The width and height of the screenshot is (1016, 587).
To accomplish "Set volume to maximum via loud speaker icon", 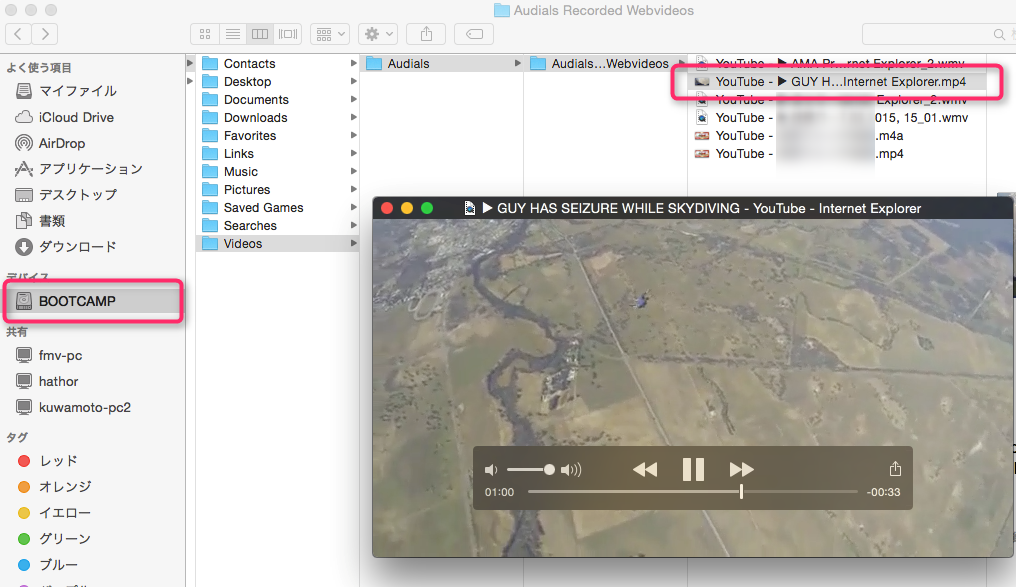I will tap(571, 470).
